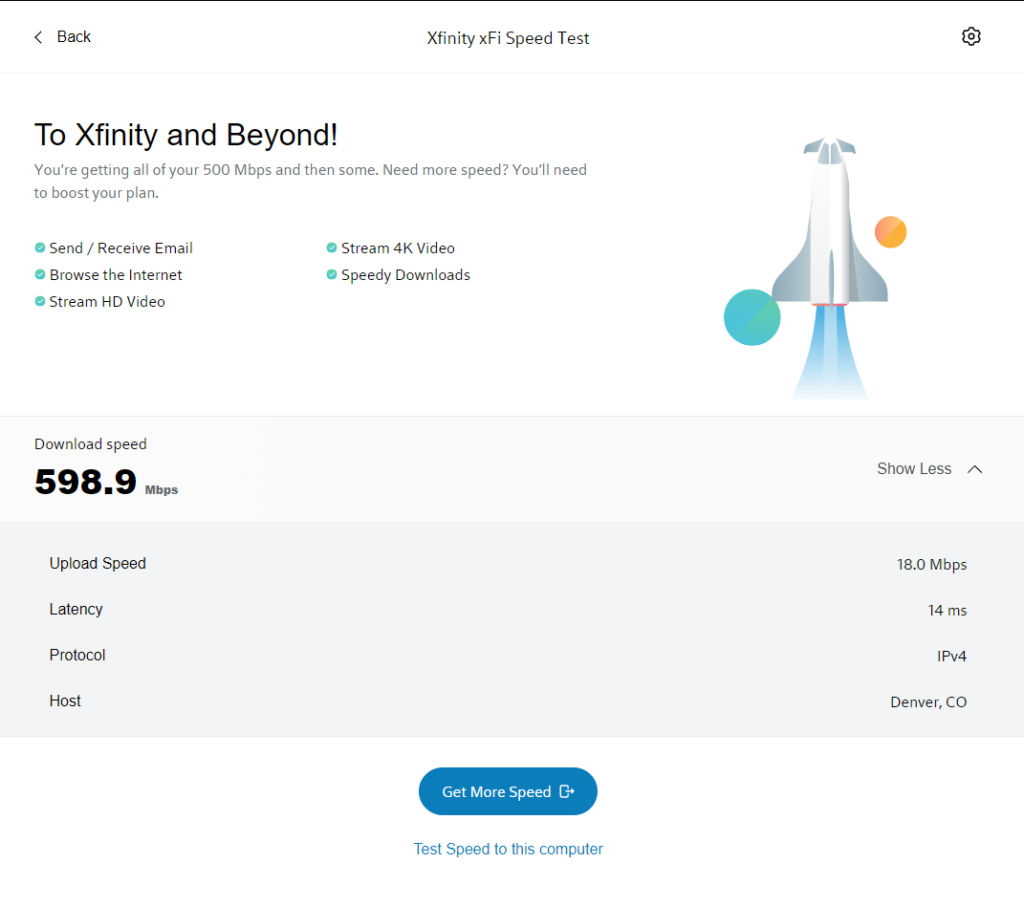The height and width of the screenshot is (906, 1024).
Task: Collapse the details with Show Less
Action: coord(914,468)
